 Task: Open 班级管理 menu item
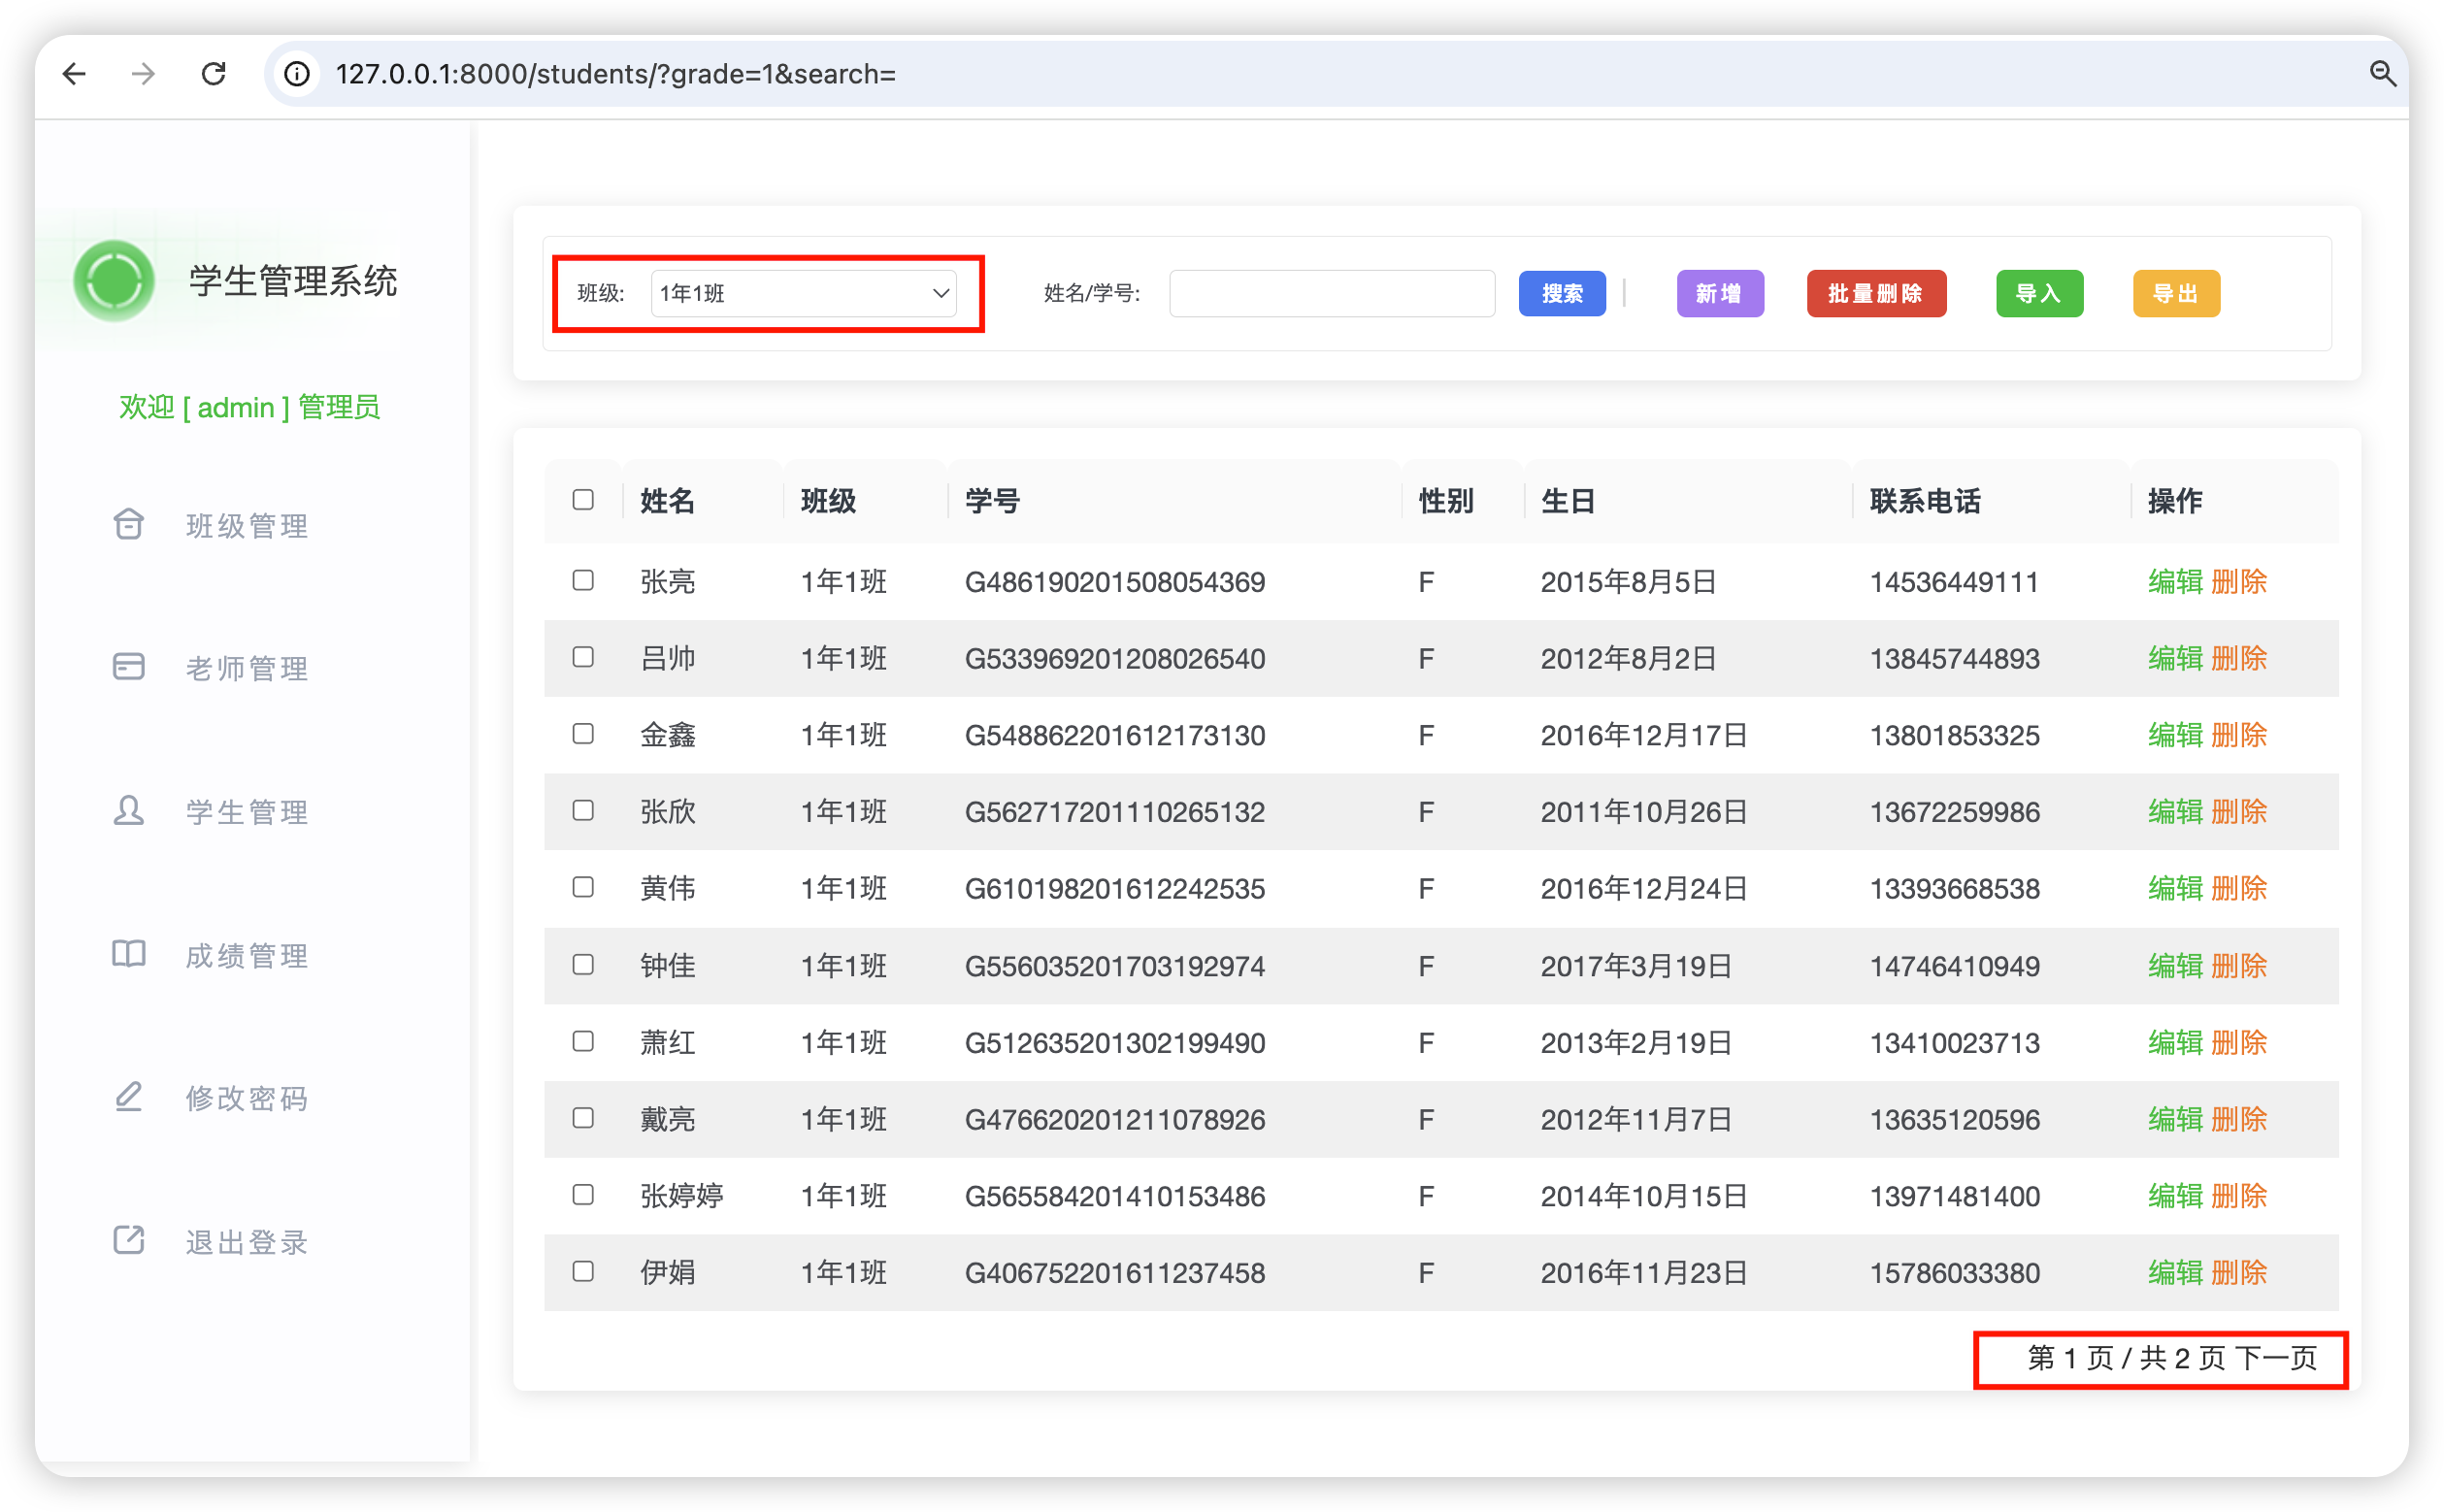tap(247, 526)
